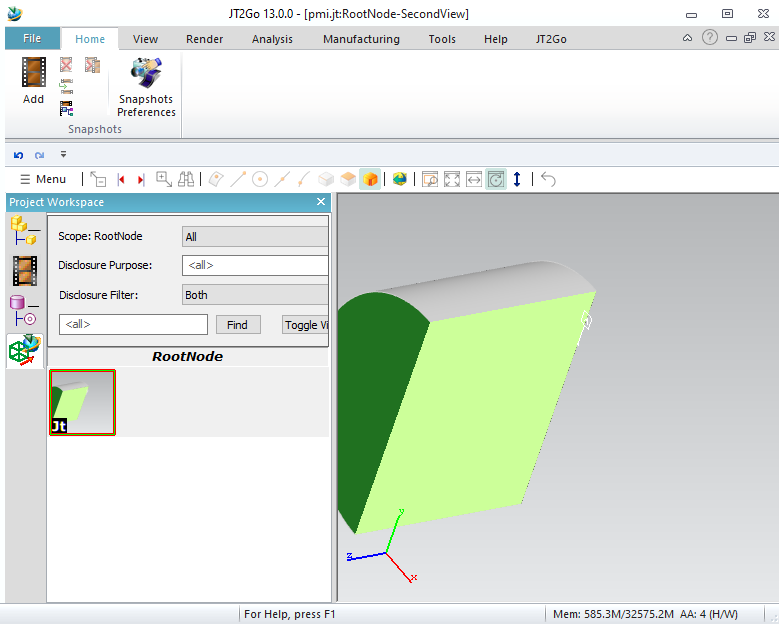The height and width of the screenshot is (624, 779).
Task: Open the green cube PMI views tab icon
Action: 25,351
